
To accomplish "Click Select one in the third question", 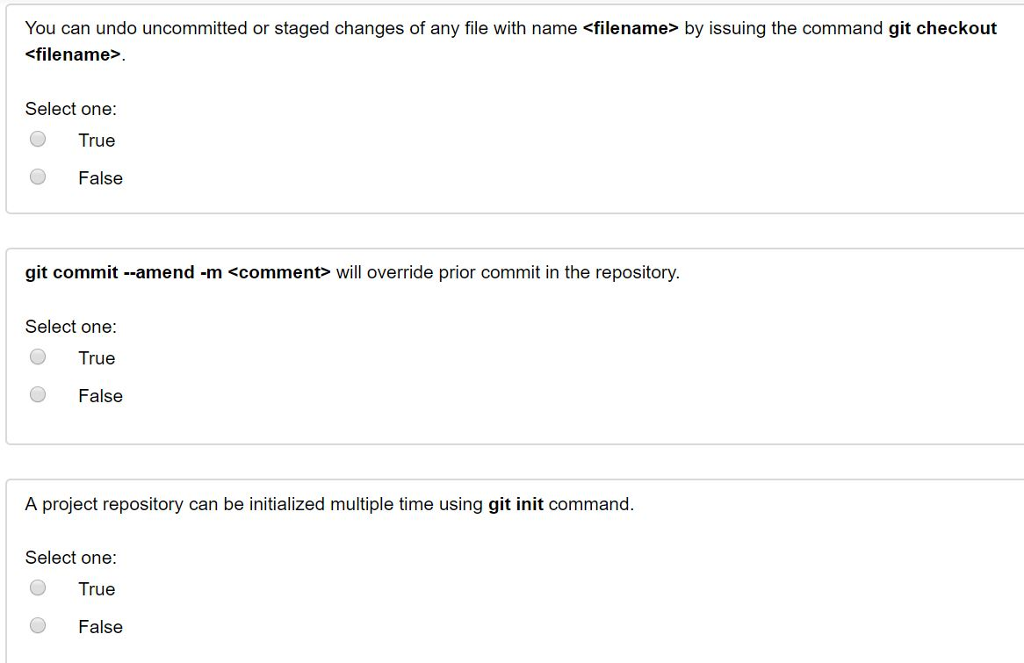I will 70,557.
